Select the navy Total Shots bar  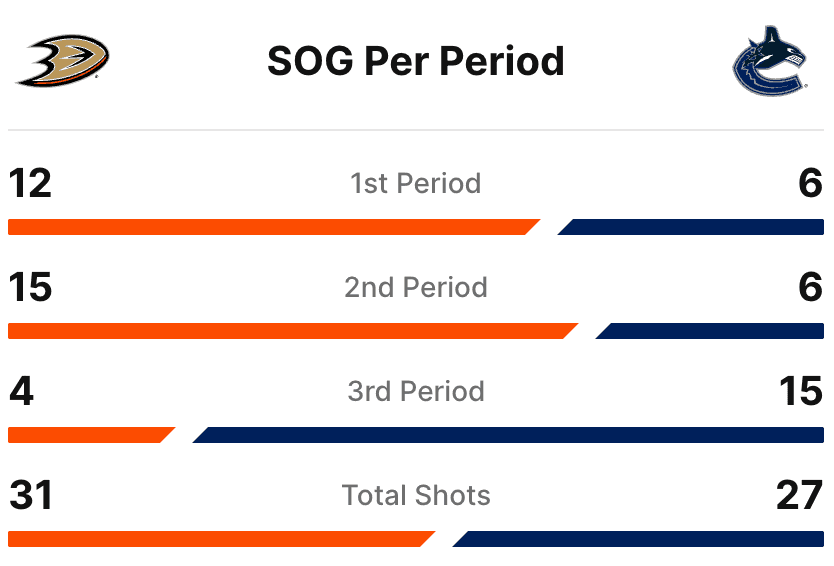click(x=640, y=539)
